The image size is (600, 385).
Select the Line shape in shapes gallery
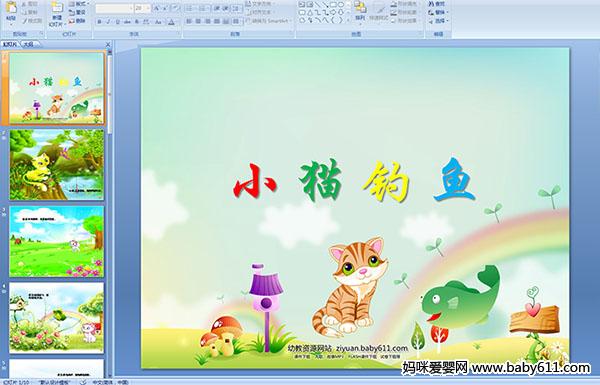317,5
